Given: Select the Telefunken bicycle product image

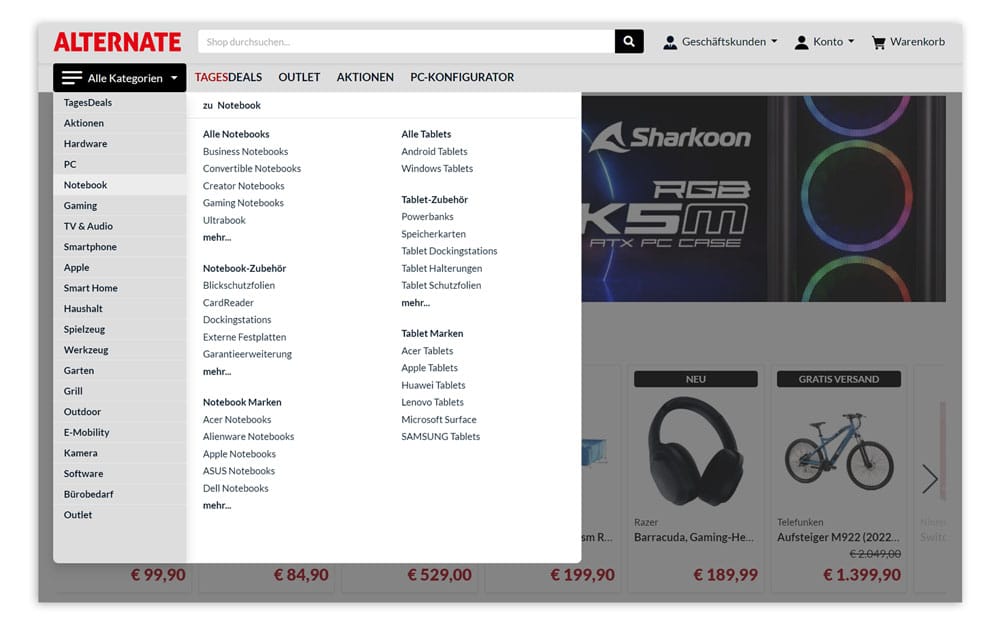Looking at the screenshot, I should (x=839, y=450).
